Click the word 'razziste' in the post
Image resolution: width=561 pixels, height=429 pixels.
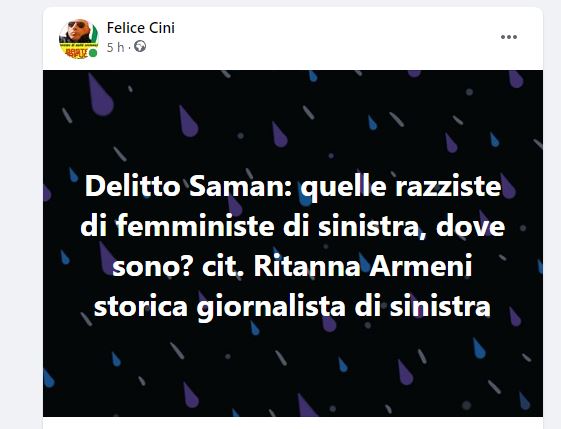tap(448, 187)
